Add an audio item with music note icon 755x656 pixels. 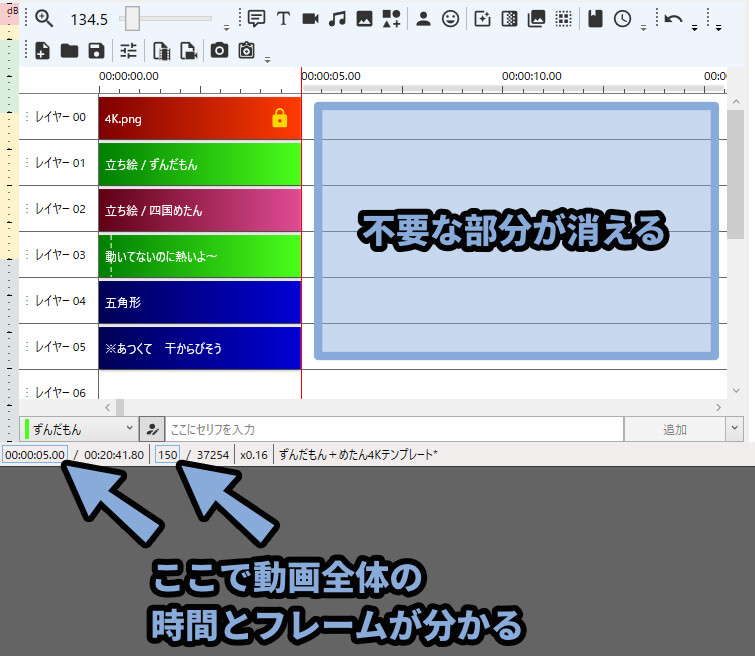point(337,19)
